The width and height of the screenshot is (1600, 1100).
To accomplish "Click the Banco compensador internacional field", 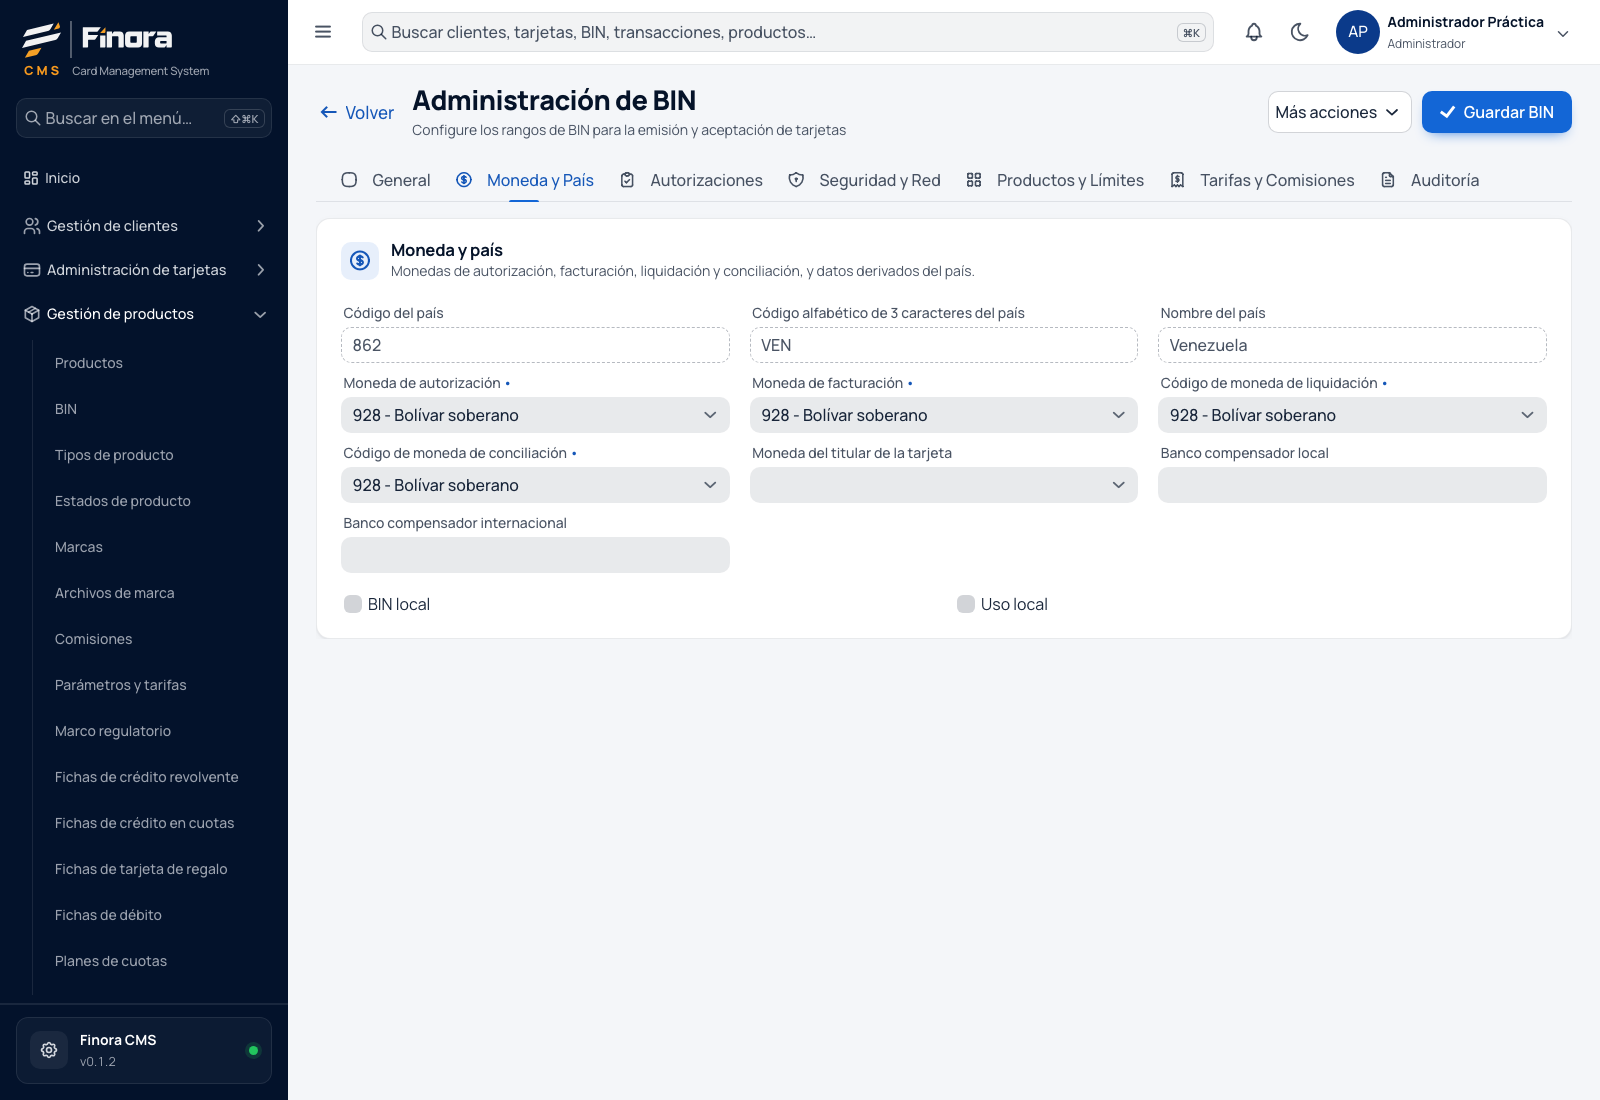I will pos(535,555).
